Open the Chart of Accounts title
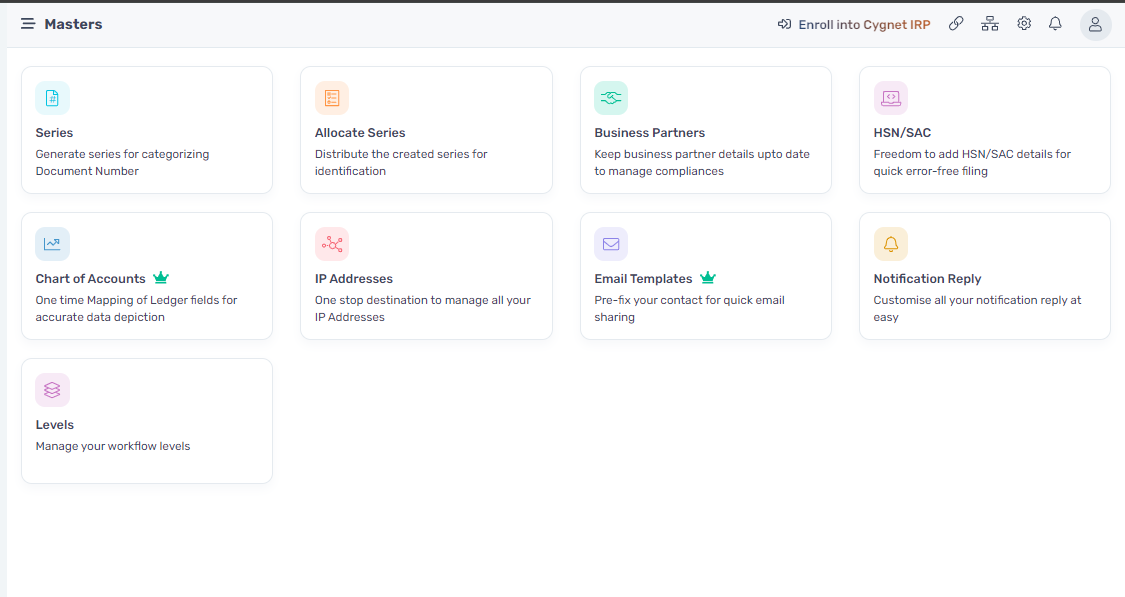The image size is (1125, 597). 90,278
